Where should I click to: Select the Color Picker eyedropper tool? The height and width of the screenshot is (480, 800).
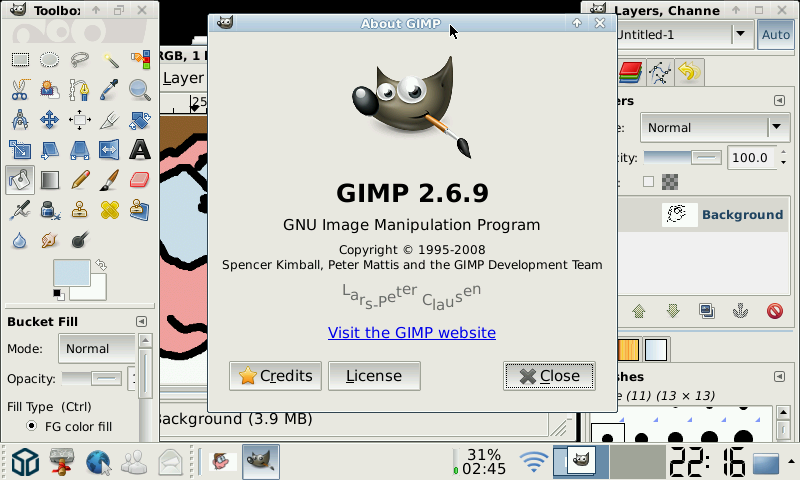110,90
